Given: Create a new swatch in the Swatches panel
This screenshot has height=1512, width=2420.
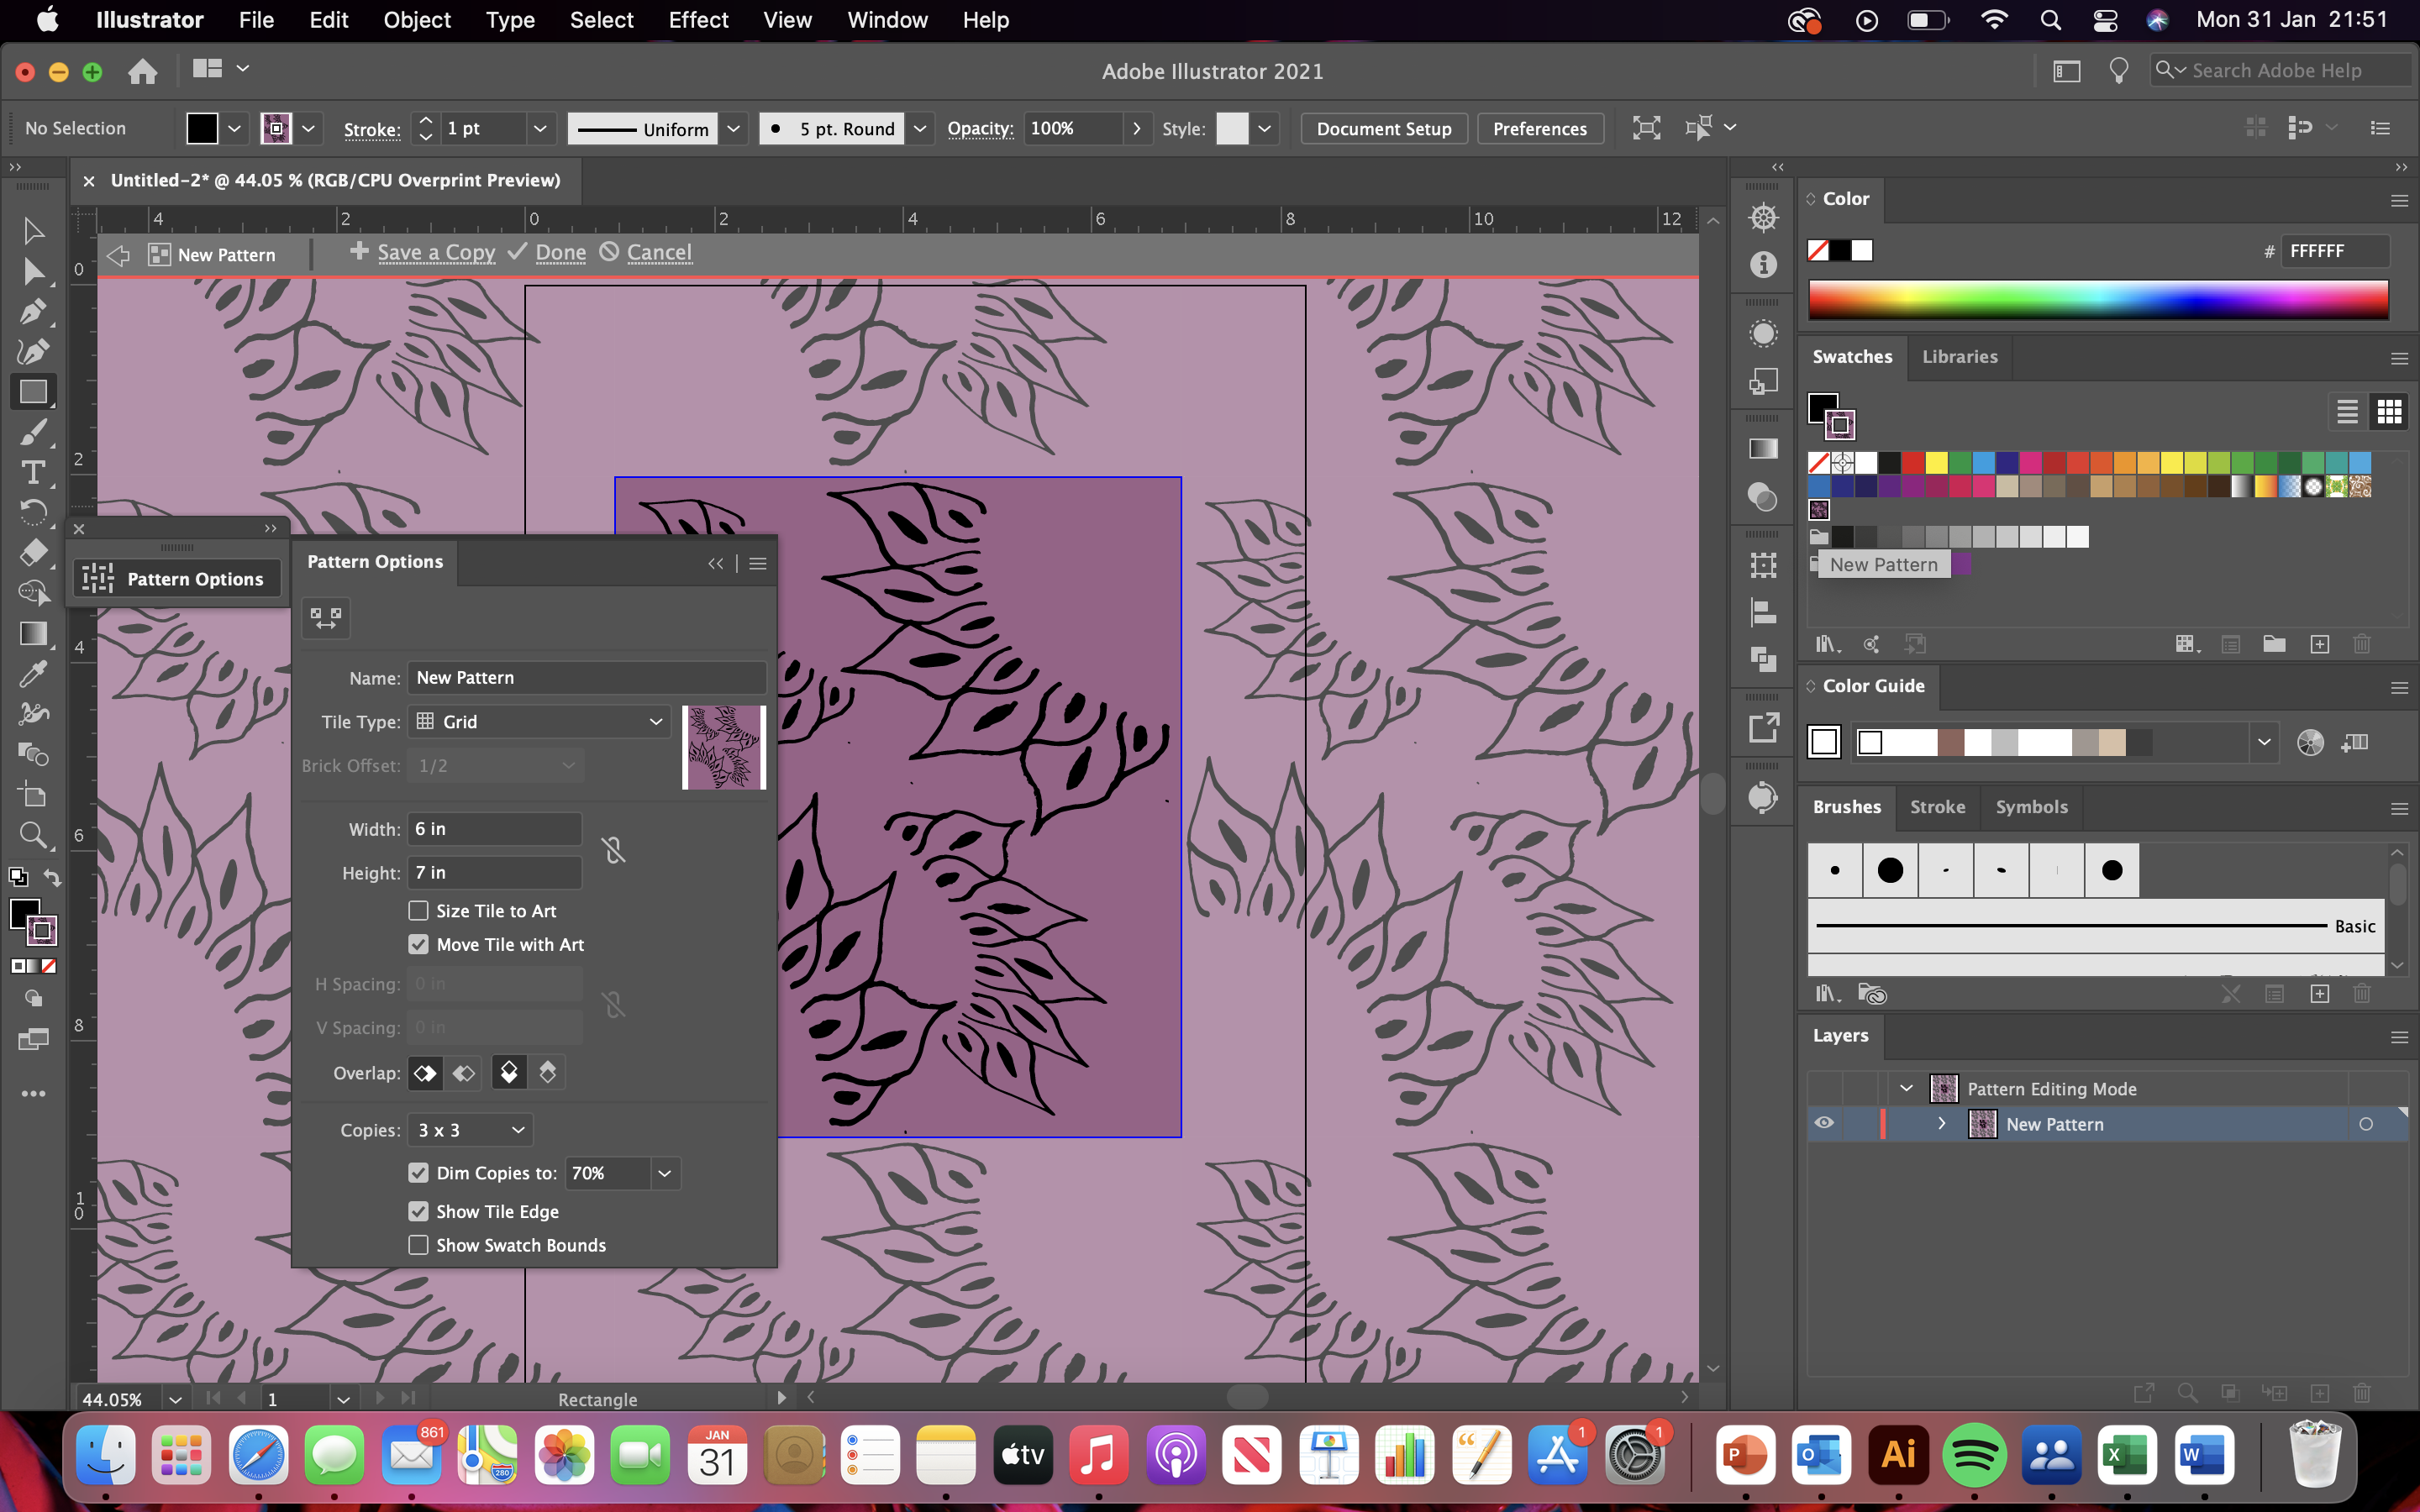Looking at the screenshot, I should point(2321,644).
